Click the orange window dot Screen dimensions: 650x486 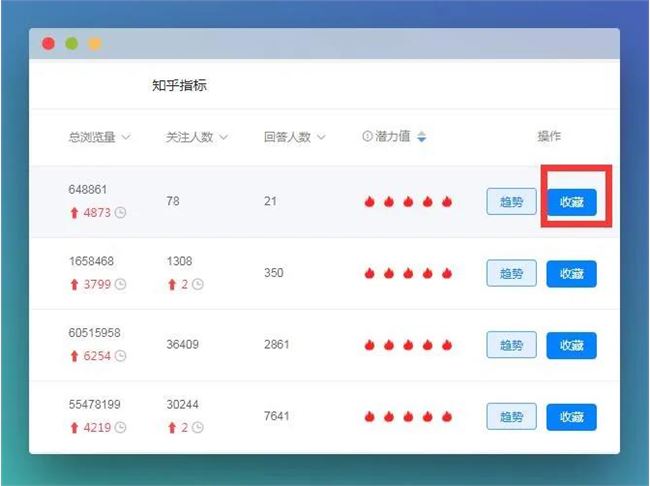pyautogui.click(x=95, y=44)
